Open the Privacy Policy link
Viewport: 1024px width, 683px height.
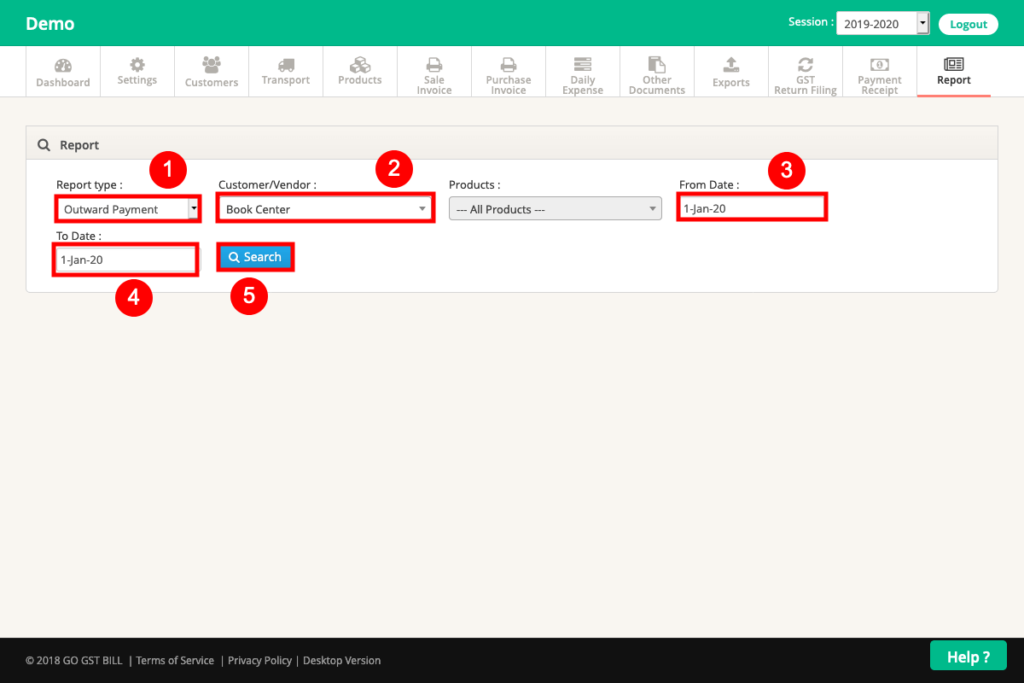point(259,660)
